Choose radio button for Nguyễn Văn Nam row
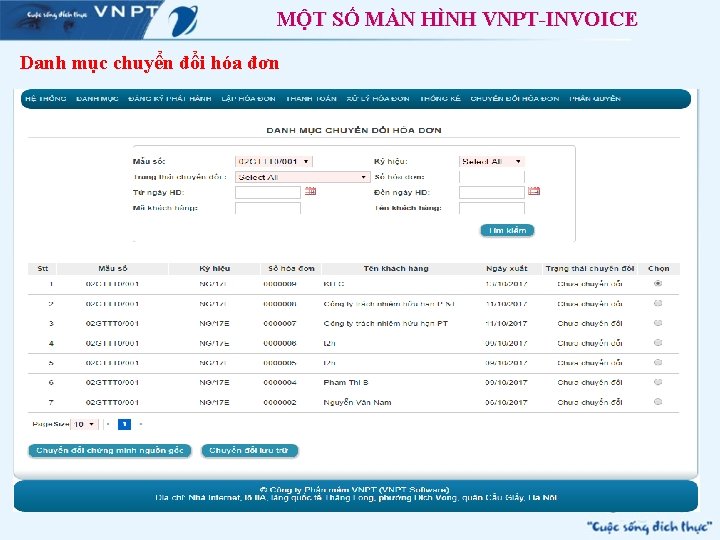The height and width of the screenshot is (540, 720). tap(658, 402)
